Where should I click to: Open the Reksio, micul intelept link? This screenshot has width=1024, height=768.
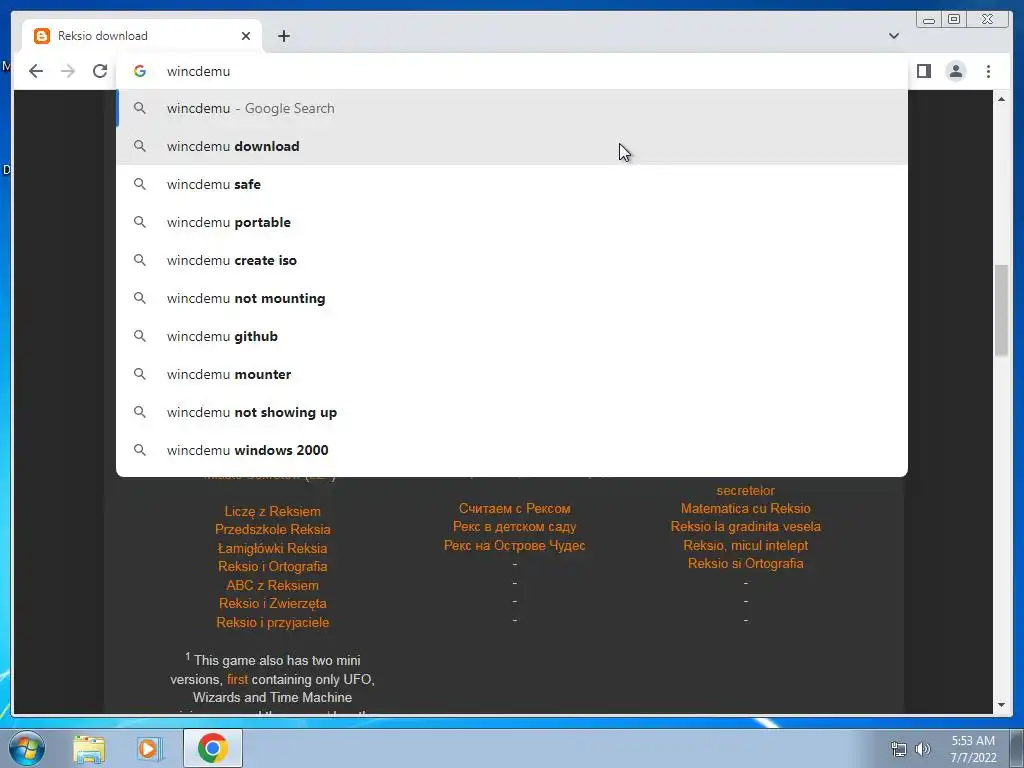745,545
